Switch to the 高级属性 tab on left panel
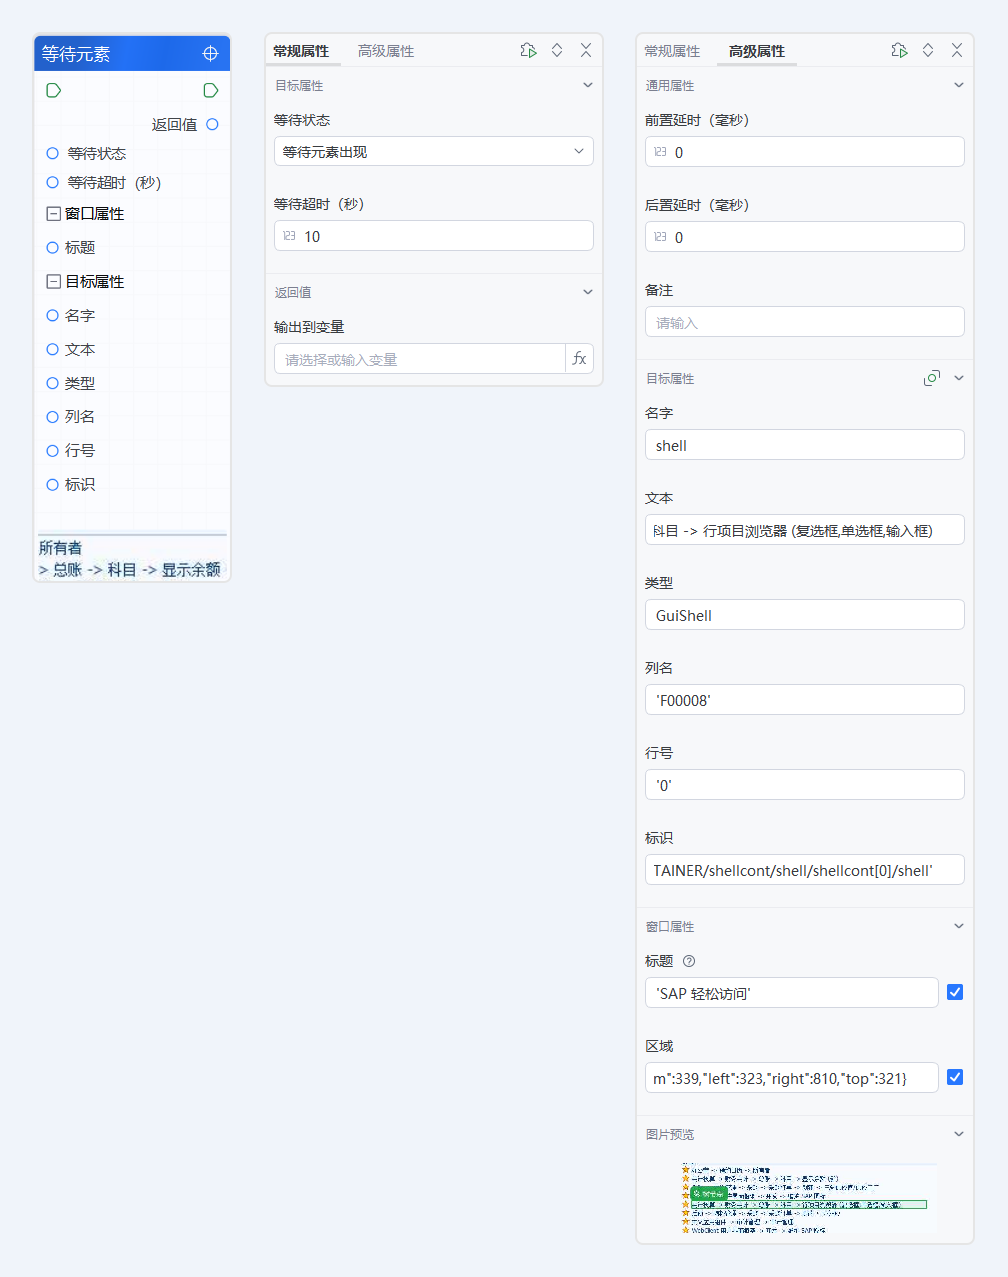The height and width of the screenshot is (1277, 1008). 386,50
